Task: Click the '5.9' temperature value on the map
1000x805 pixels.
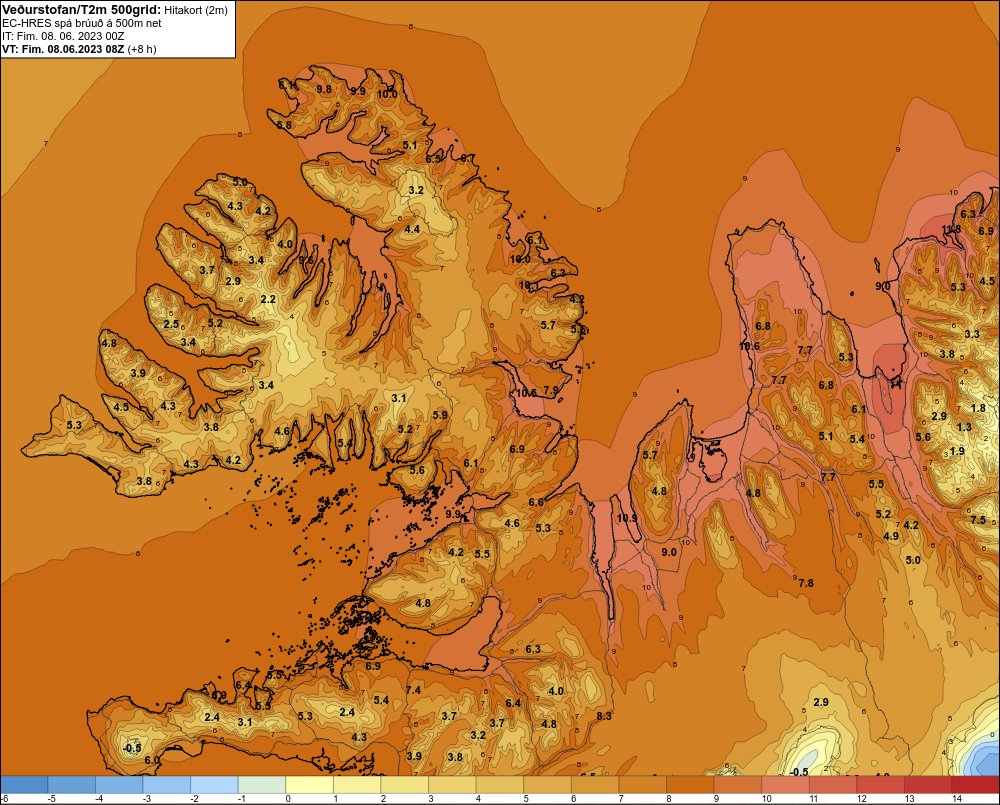Action: point(440,415)
